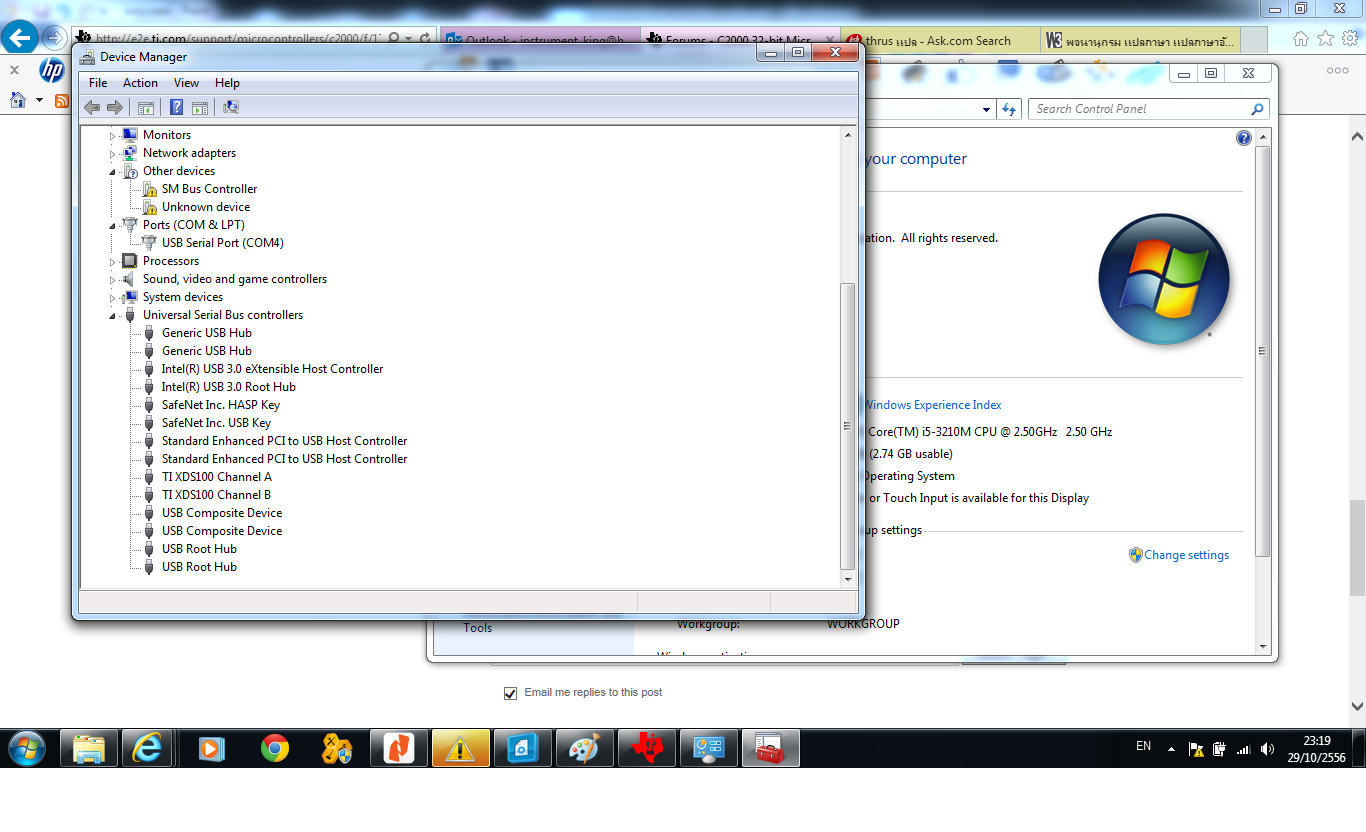This screenshot has width=1366, height=832.
Task: Expand the Network adapters category
Action: 113,153
